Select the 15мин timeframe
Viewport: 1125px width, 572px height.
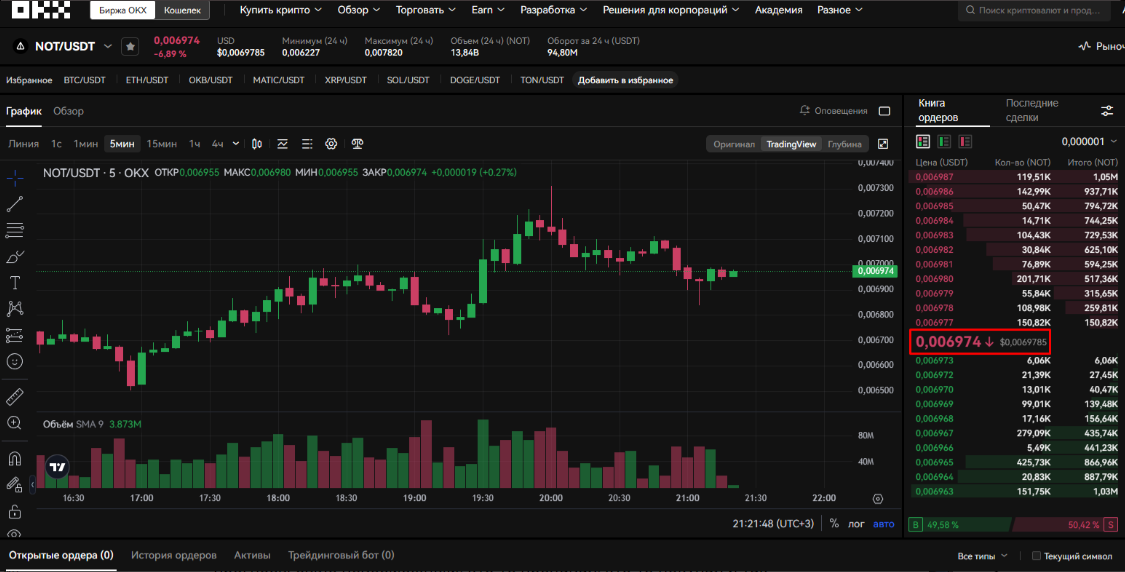pos(161,144)
